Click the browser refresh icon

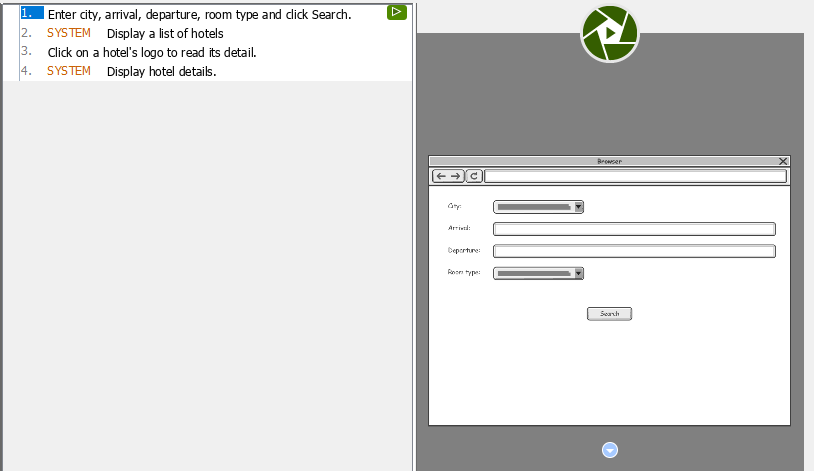[474, 176]
